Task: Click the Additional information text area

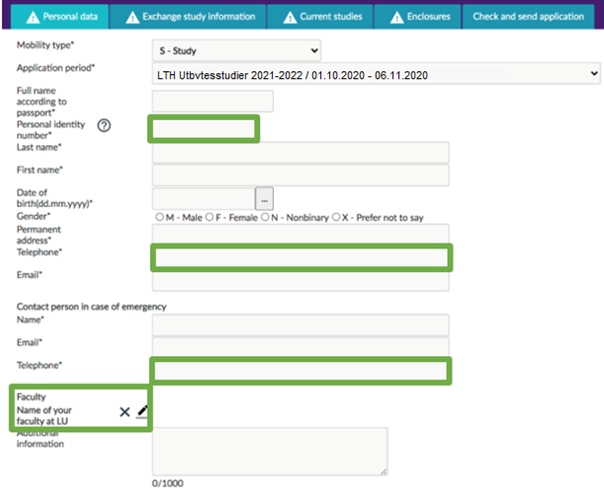Action: point(269,451)
